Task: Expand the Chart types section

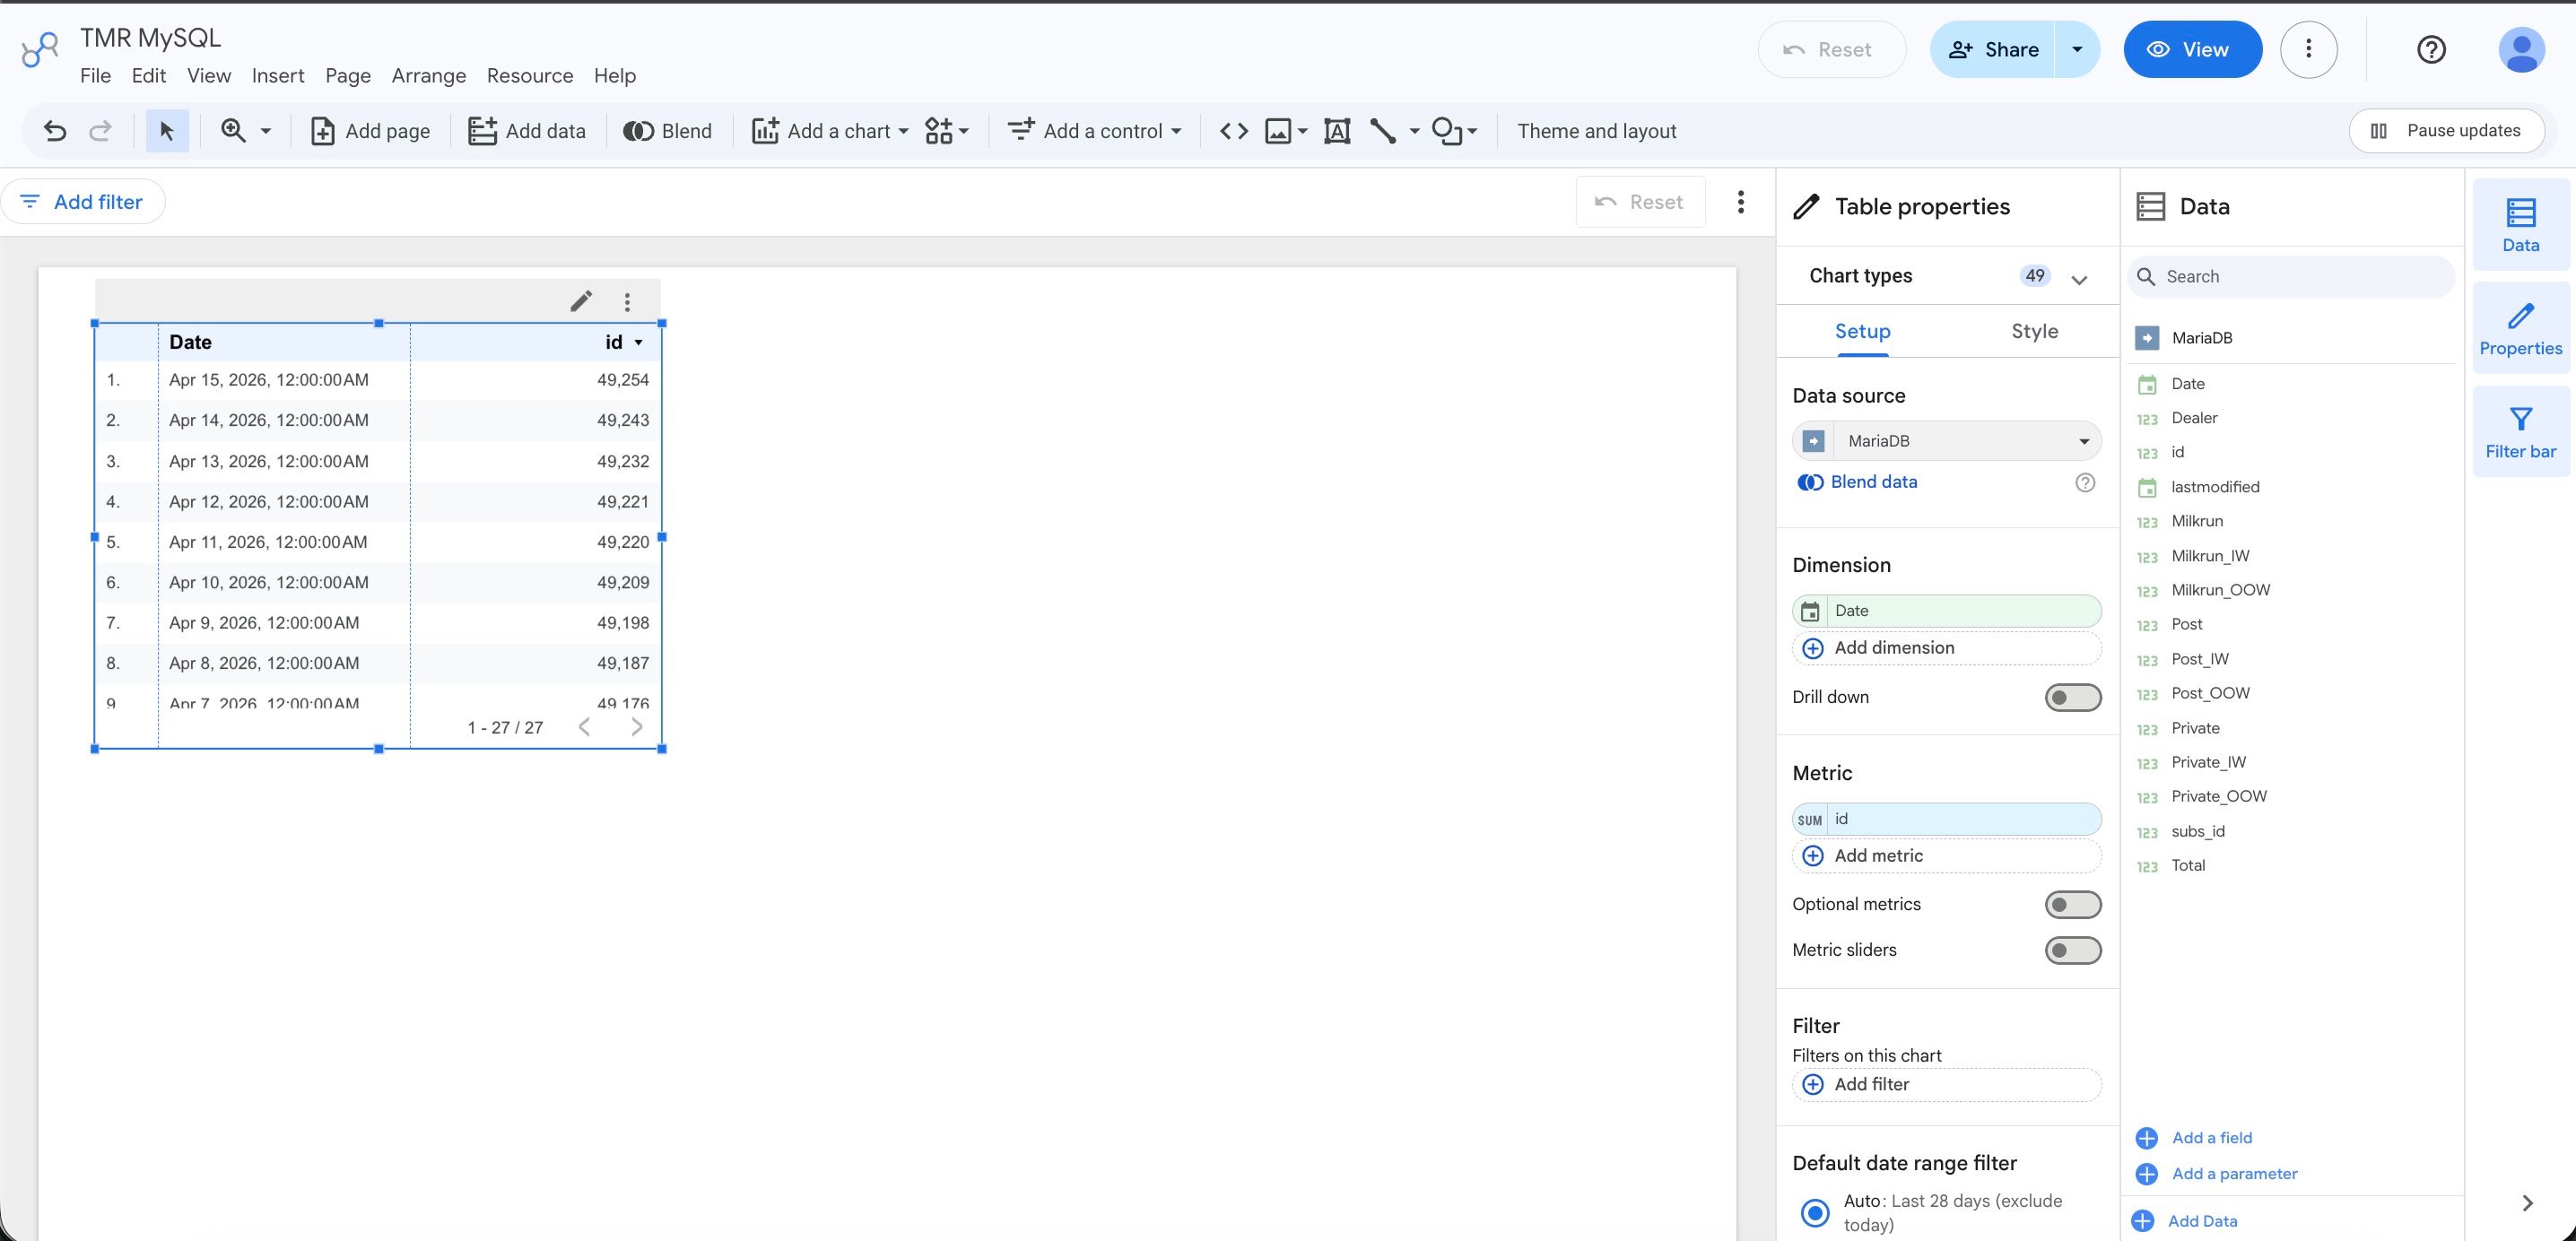Action: (x=2079, y=279)
